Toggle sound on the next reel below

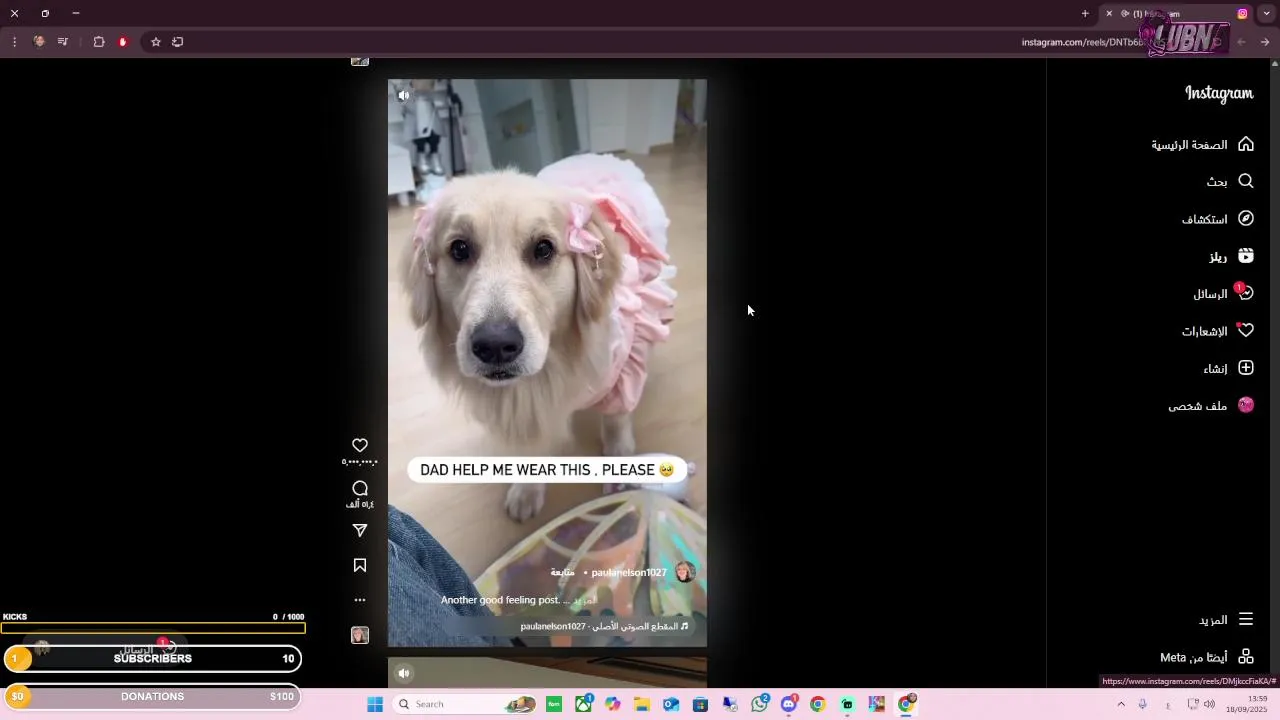(x=403, y=673)
